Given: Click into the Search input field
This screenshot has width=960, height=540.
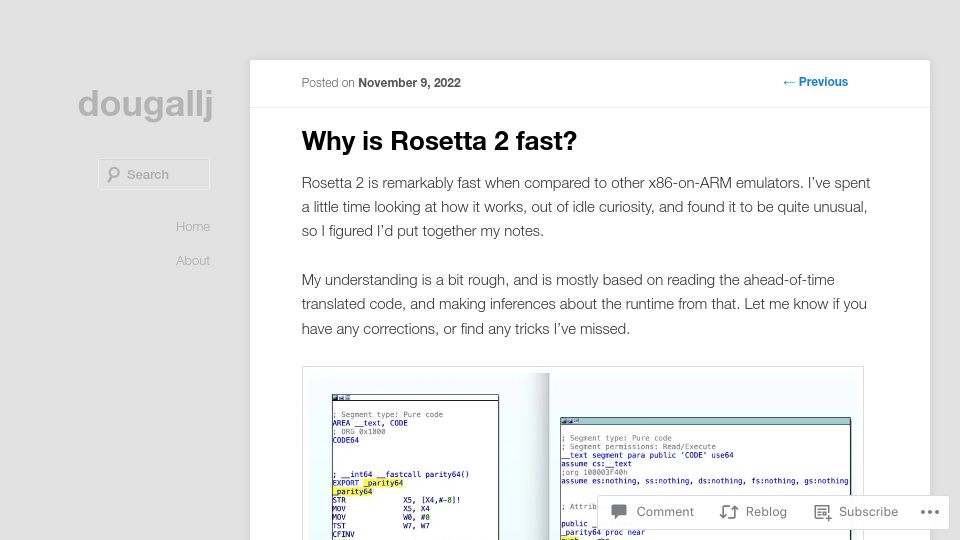Looking at the screenshot, I should [154, 174].
